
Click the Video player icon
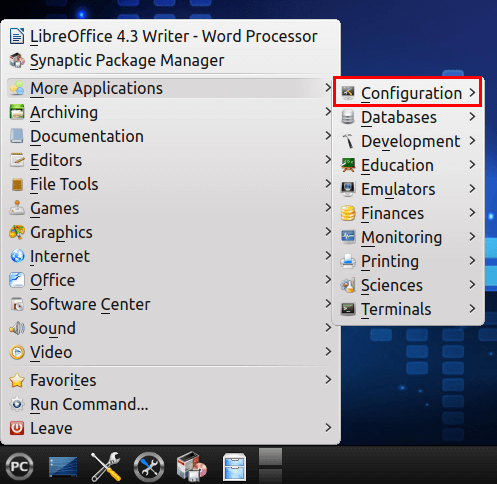click(17, 352)
